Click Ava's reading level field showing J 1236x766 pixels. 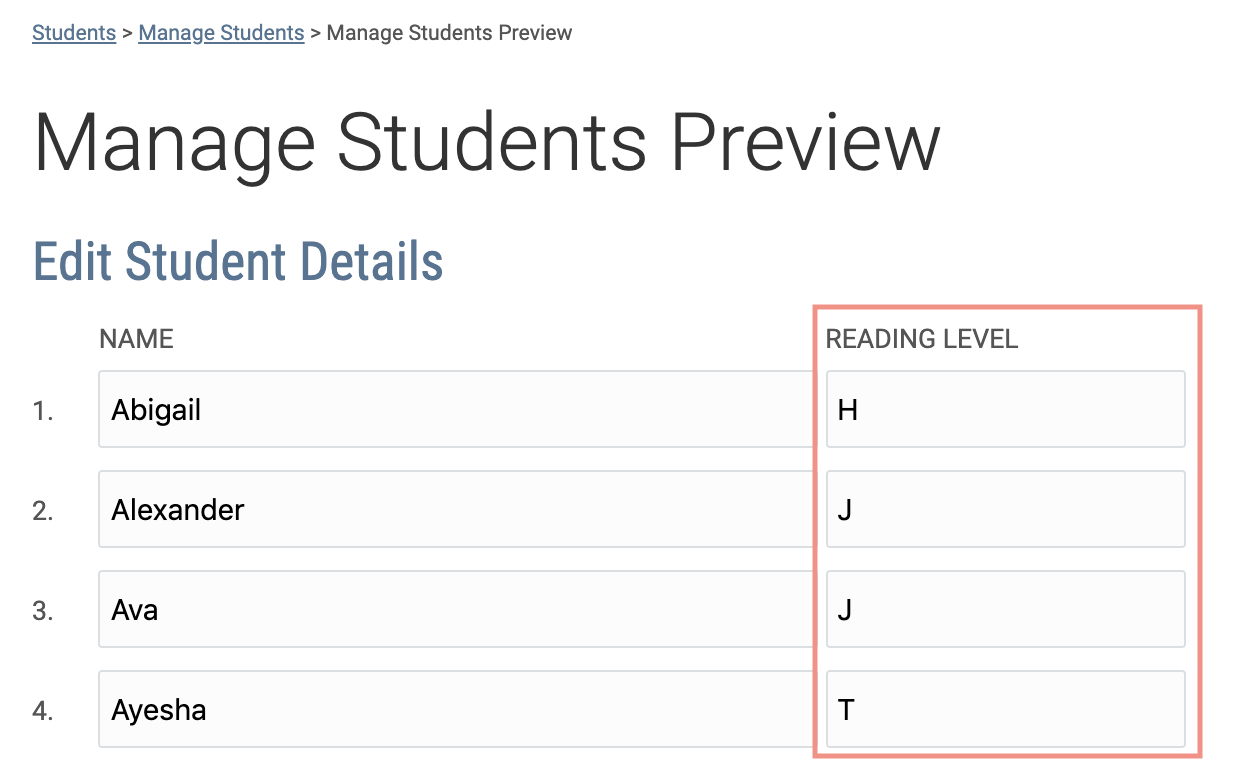click(1005, 609)
